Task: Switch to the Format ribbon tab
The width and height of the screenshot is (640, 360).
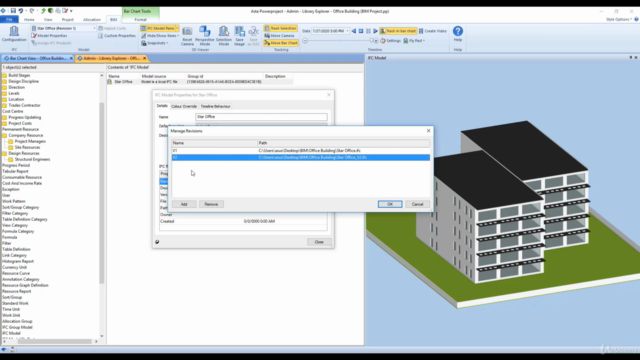Action: pyautogui.click(x=140, y=19)
